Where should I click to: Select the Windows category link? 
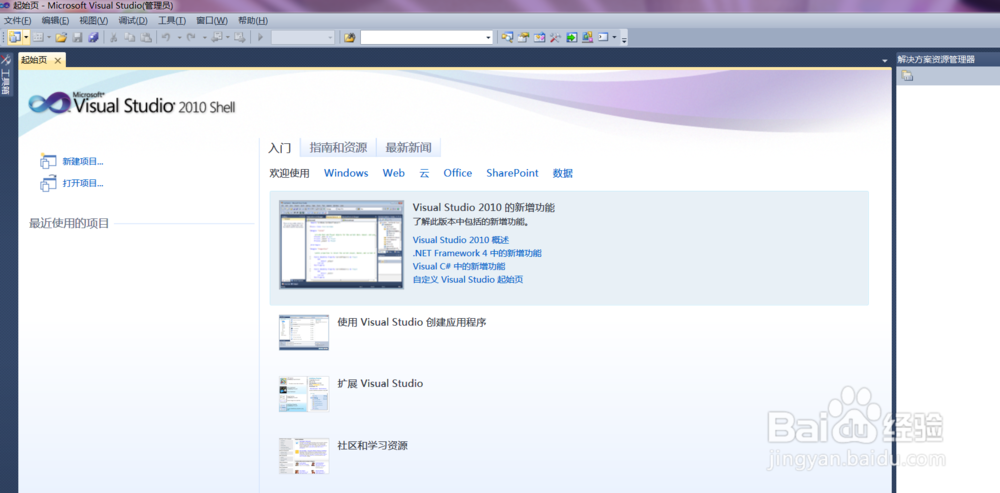coord(346,173)
